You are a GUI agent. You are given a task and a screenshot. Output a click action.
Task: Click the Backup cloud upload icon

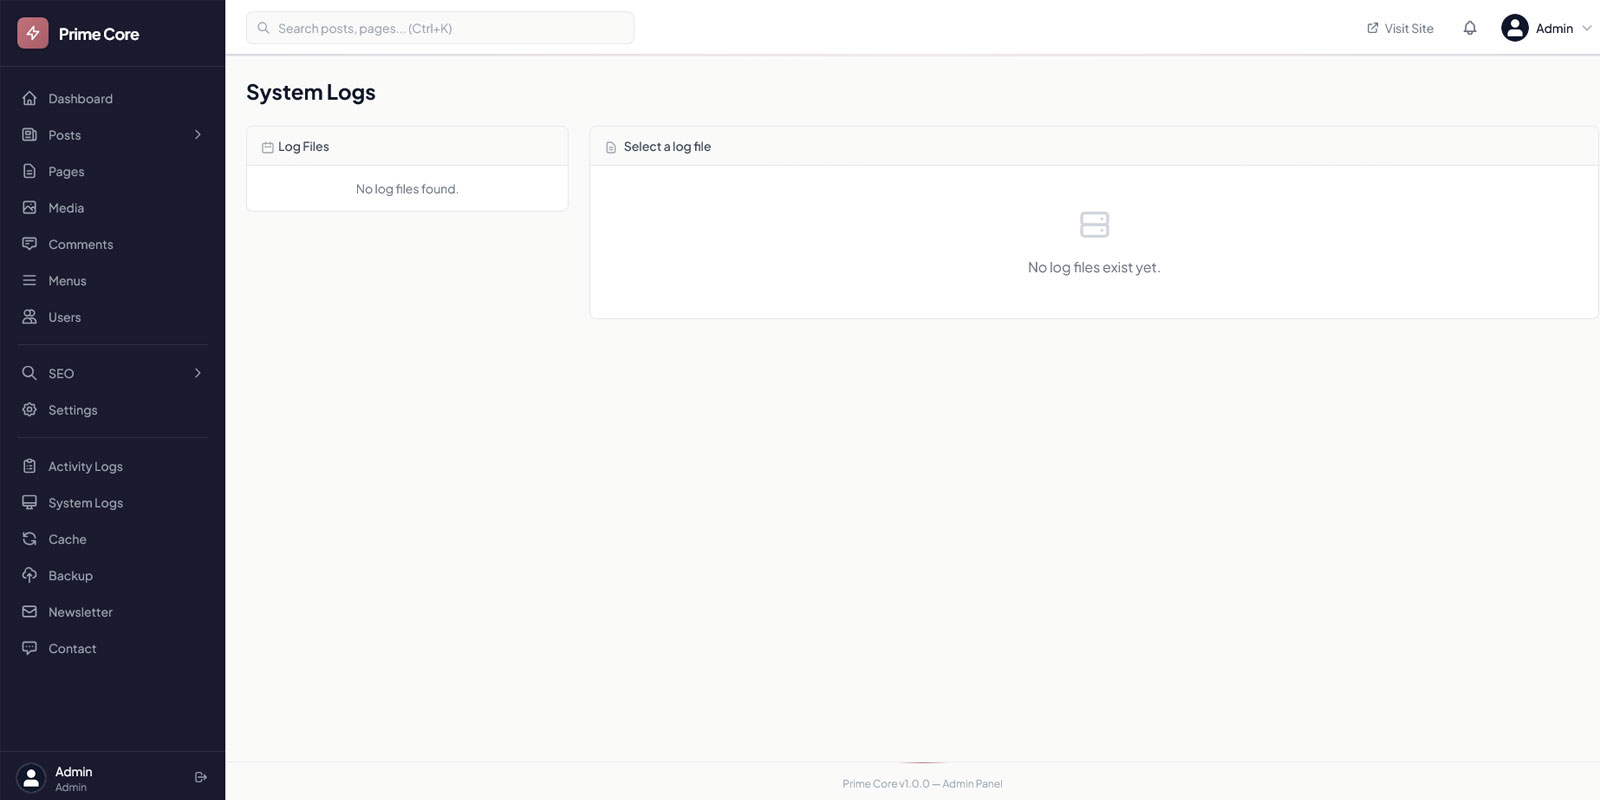coord(30,575)
